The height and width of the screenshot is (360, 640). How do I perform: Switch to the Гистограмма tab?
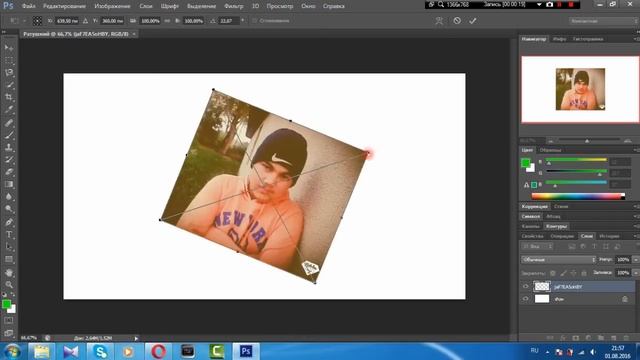[x=588, y=39]
